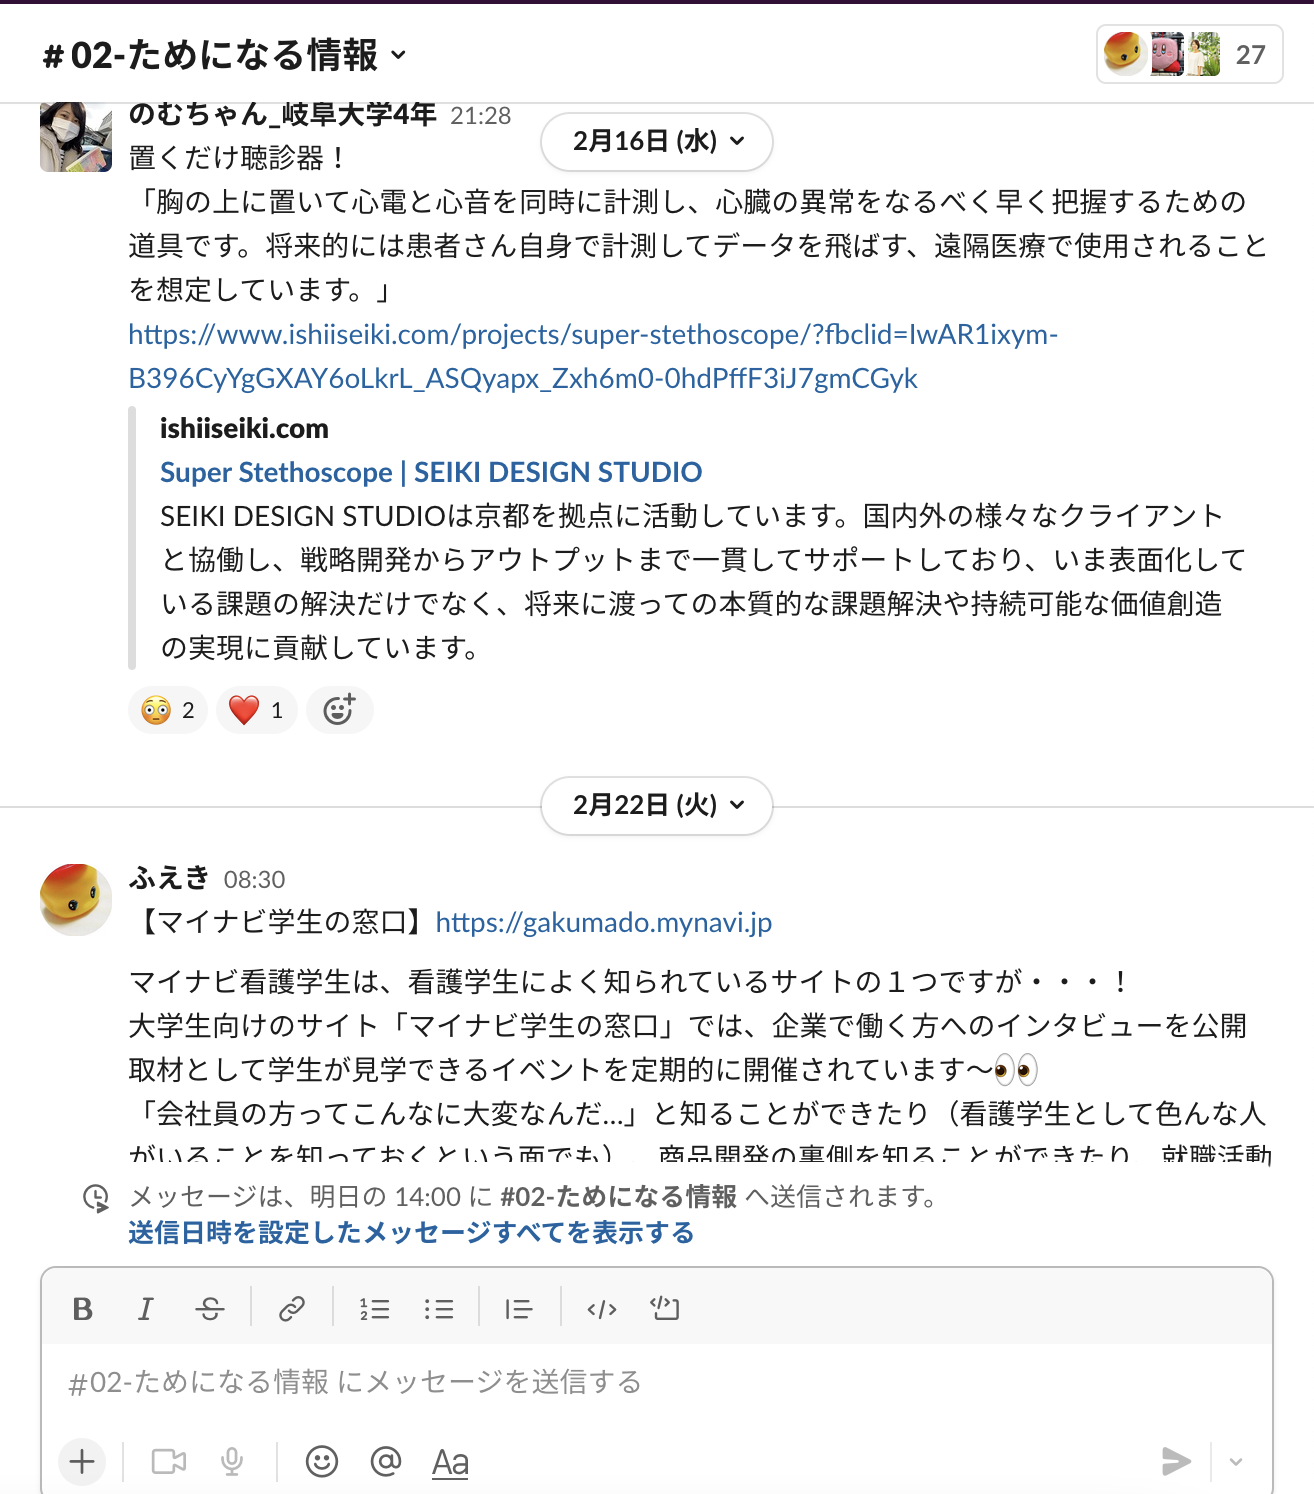
Task: Mention someone with the @ button
Action: pos(385,1462)
